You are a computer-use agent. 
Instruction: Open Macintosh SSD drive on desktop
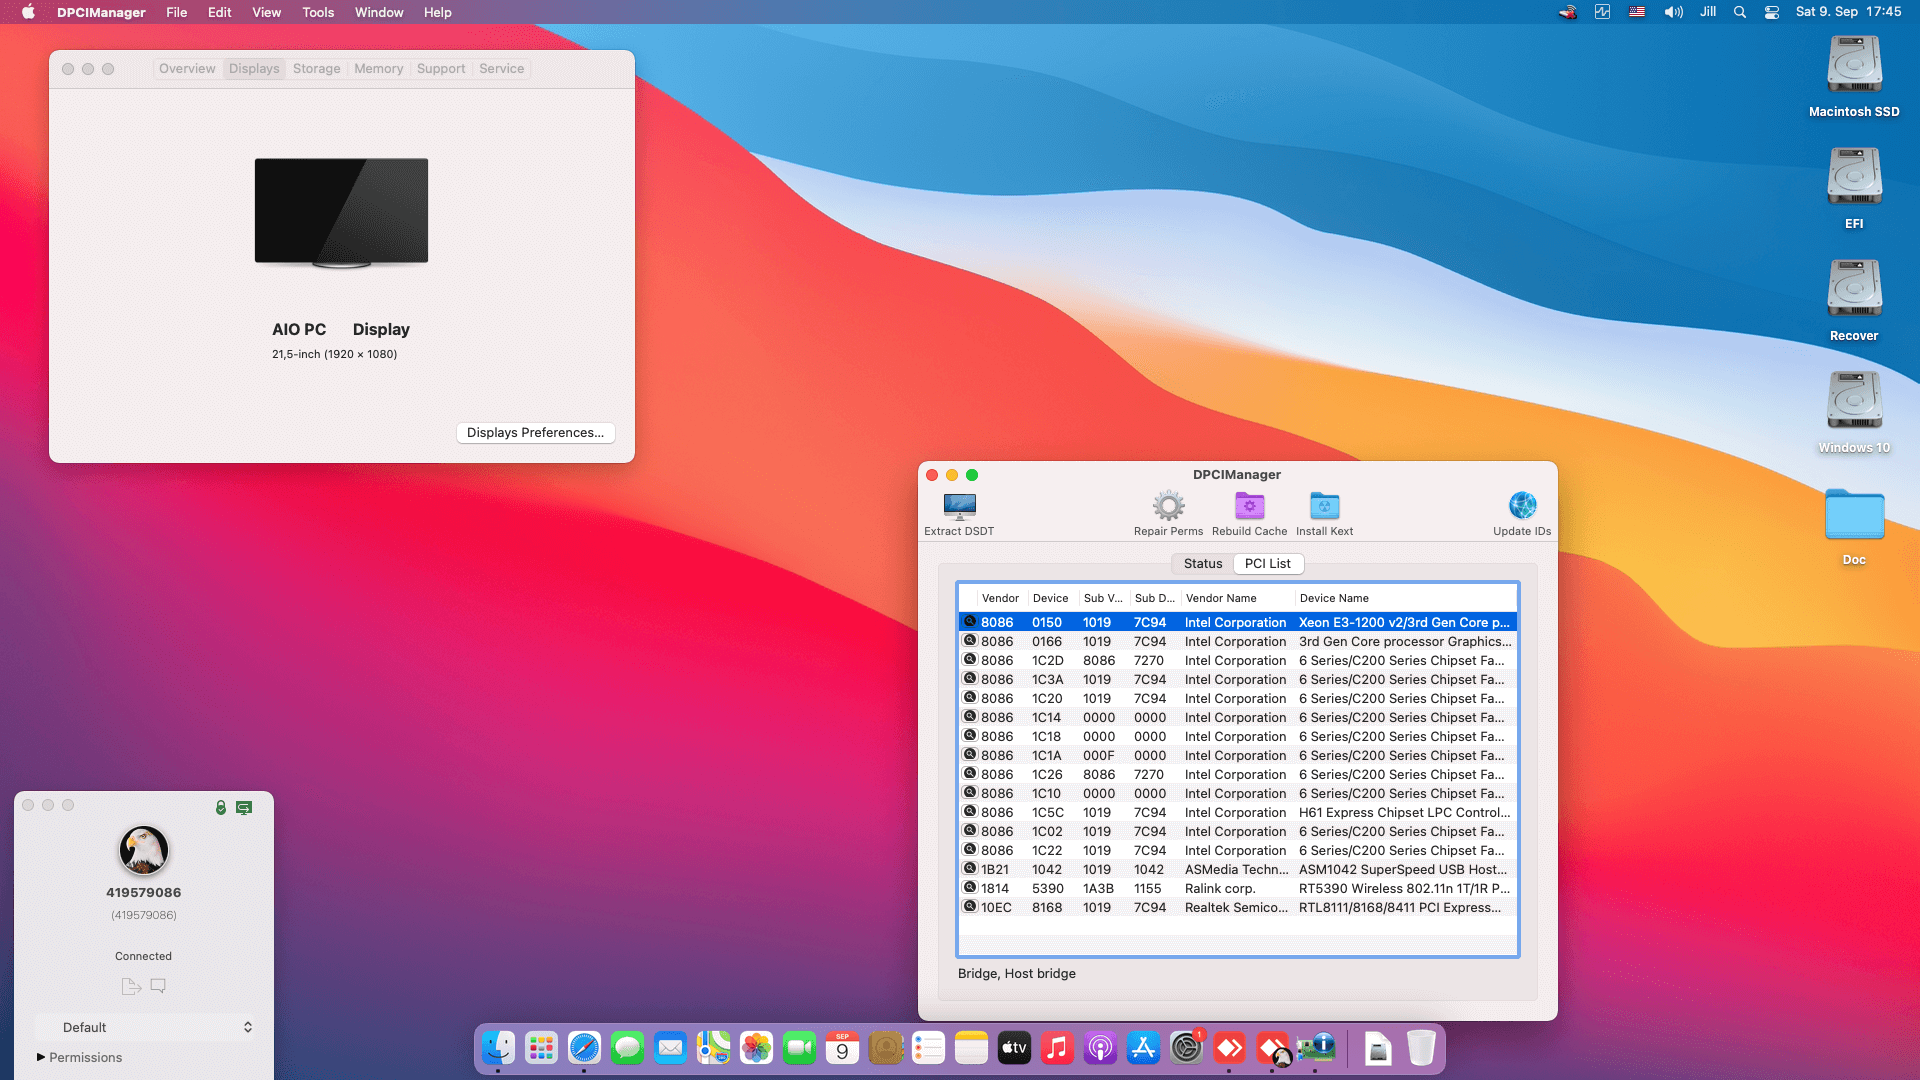coord(1854,65)
